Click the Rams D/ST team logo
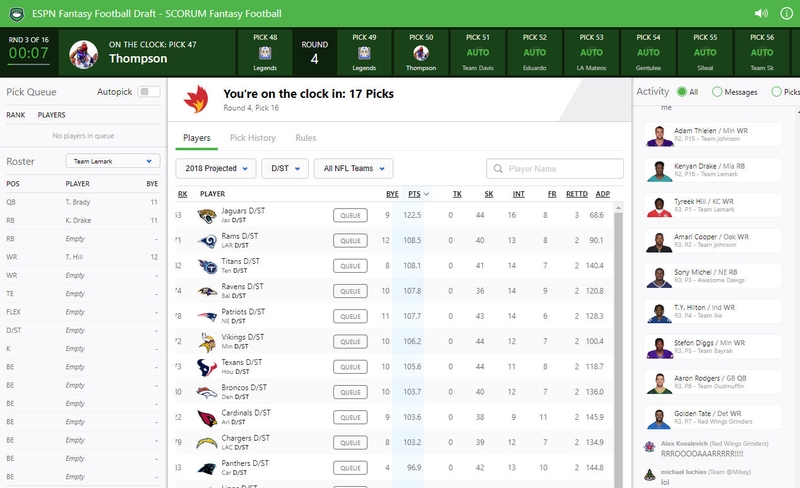This screenshot has width=800, height=488. point(207,241)
